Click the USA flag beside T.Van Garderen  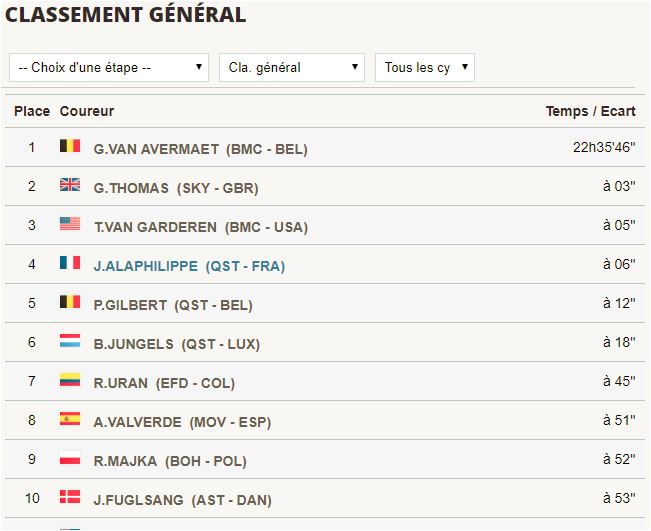[70, 223]
